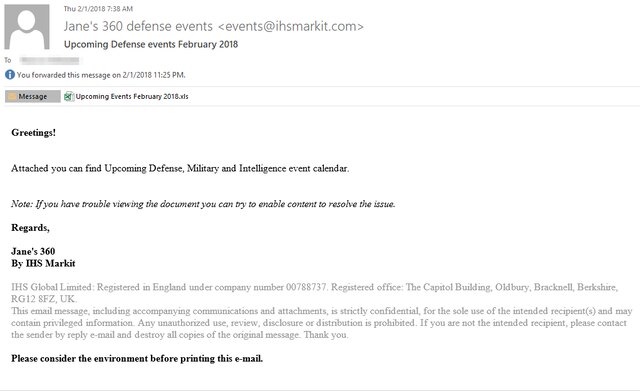640x391 pixels.
Task: Open the Upcoming Events February 2018.xls attachment
Action: pos(127,96)
